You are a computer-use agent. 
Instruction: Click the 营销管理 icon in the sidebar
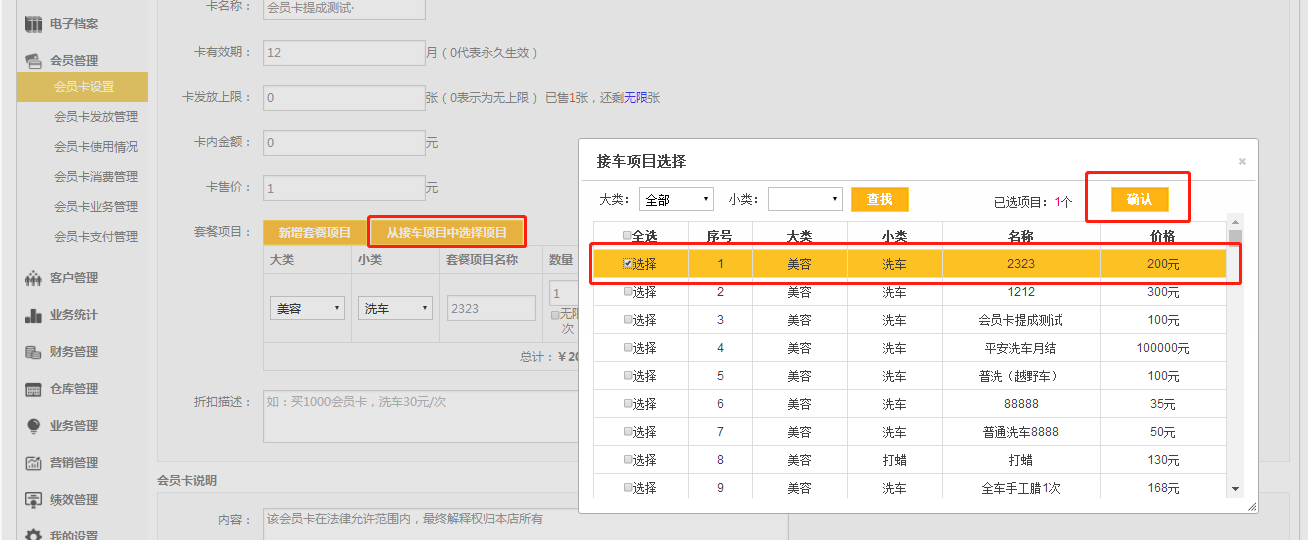(x=33, y=463)
